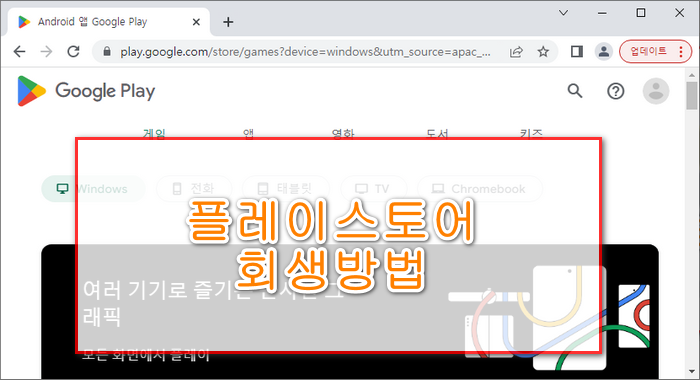700x380 pixels.
Task: Open the Chrome side panel
Action: pyautogui.click(x=577, y=52)
